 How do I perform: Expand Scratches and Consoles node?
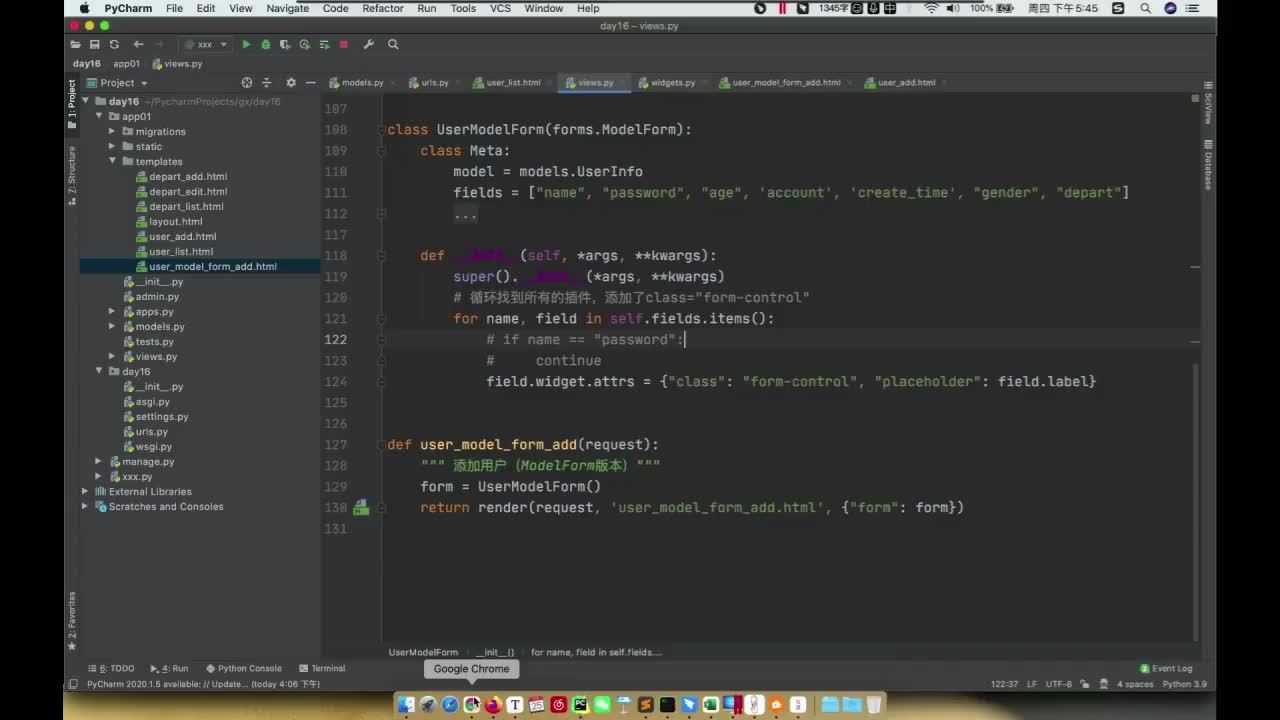click(x=85, y=506)
